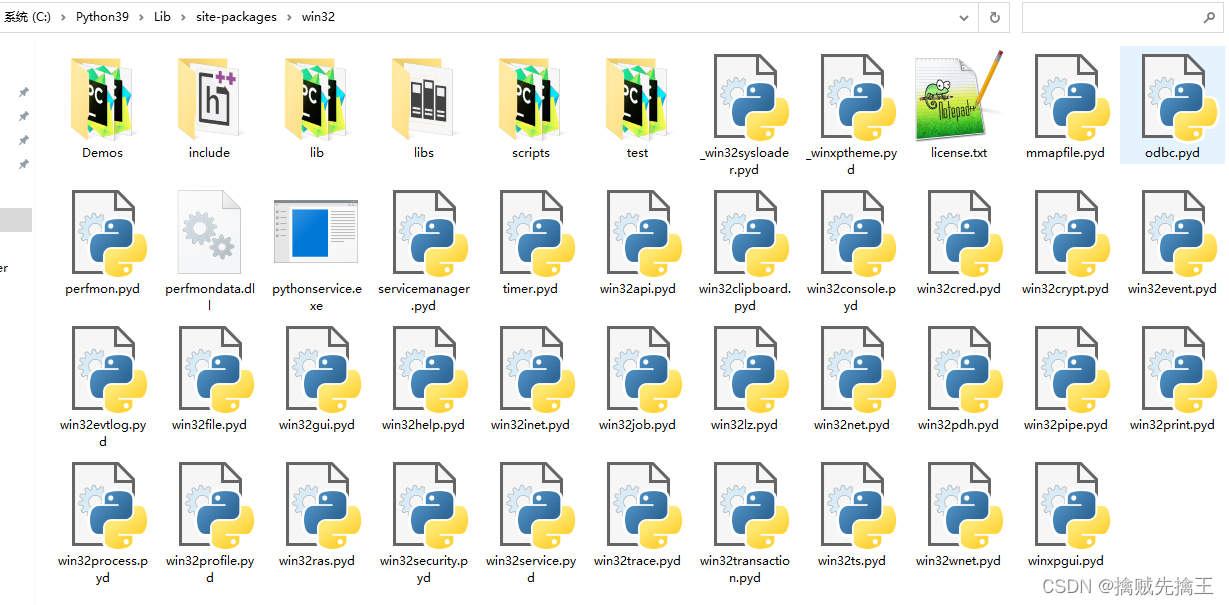Select the servicemanager.pyd file icon
Image resolution: width=1229 pixels, height=605 pixels.
[431, 234]
